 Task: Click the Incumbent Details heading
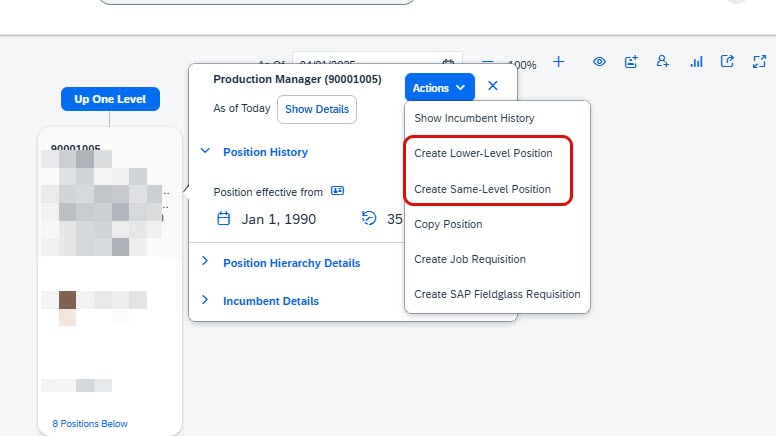(271, 301)
